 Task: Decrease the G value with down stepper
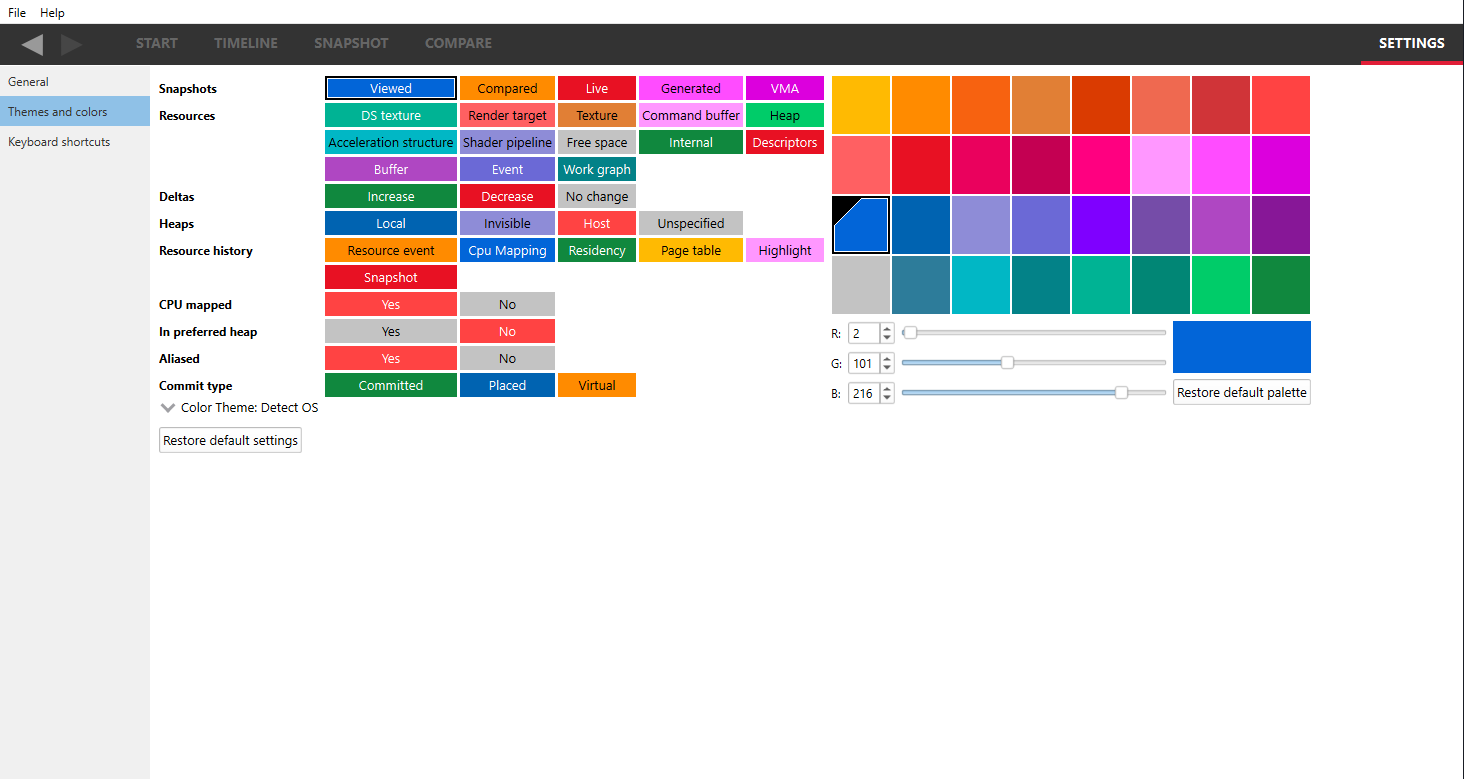coord(887,369)
